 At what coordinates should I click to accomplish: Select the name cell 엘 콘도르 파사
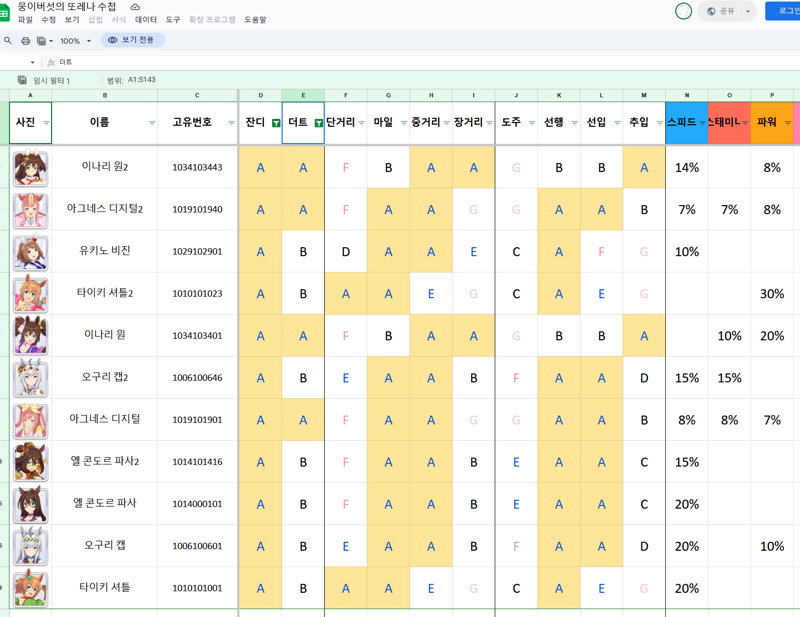tap(105, 504)
